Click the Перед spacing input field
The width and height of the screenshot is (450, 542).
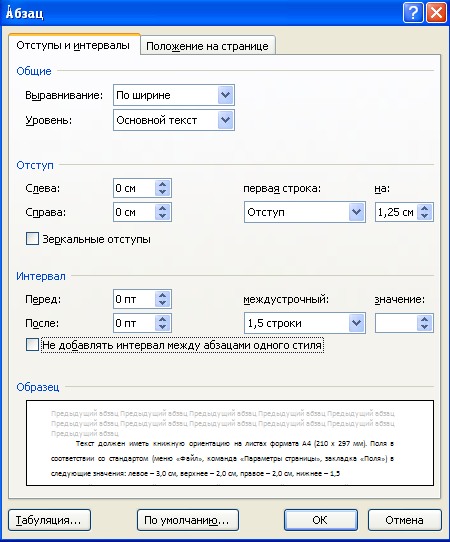point(134,299)
